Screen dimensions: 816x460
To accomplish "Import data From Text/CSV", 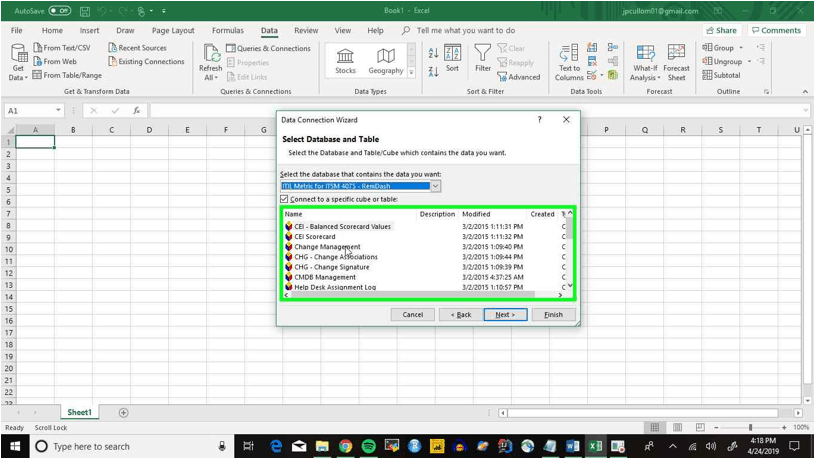I will [62, 47].
